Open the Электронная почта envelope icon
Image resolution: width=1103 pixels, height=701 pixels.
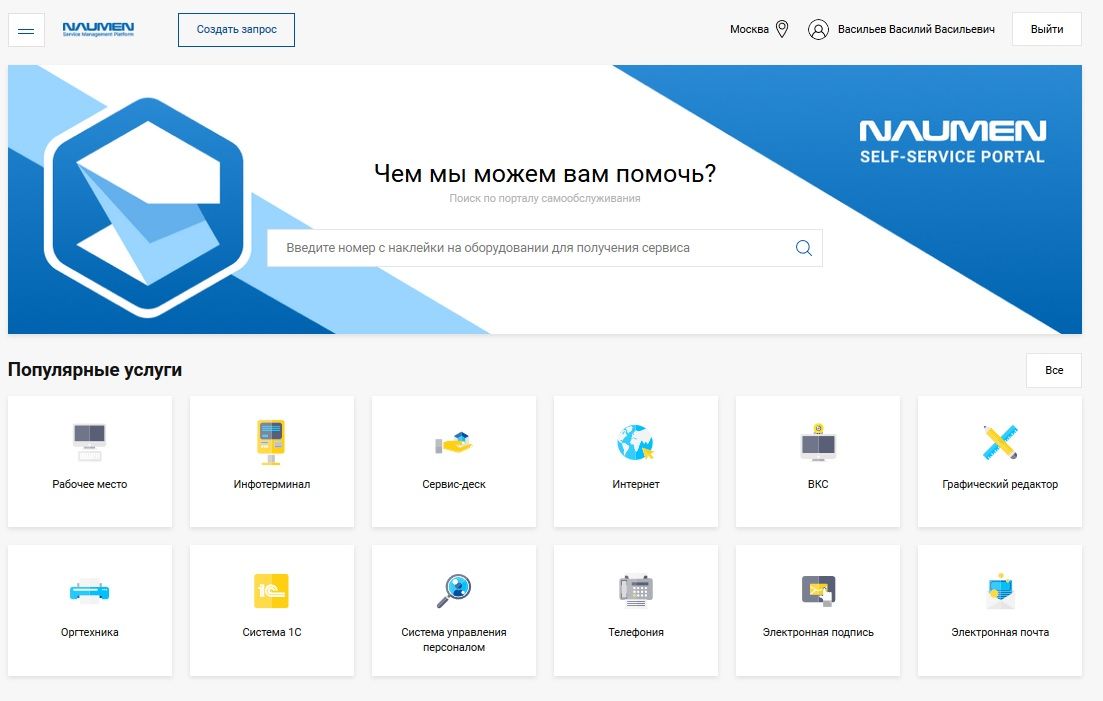[1000, 591]
